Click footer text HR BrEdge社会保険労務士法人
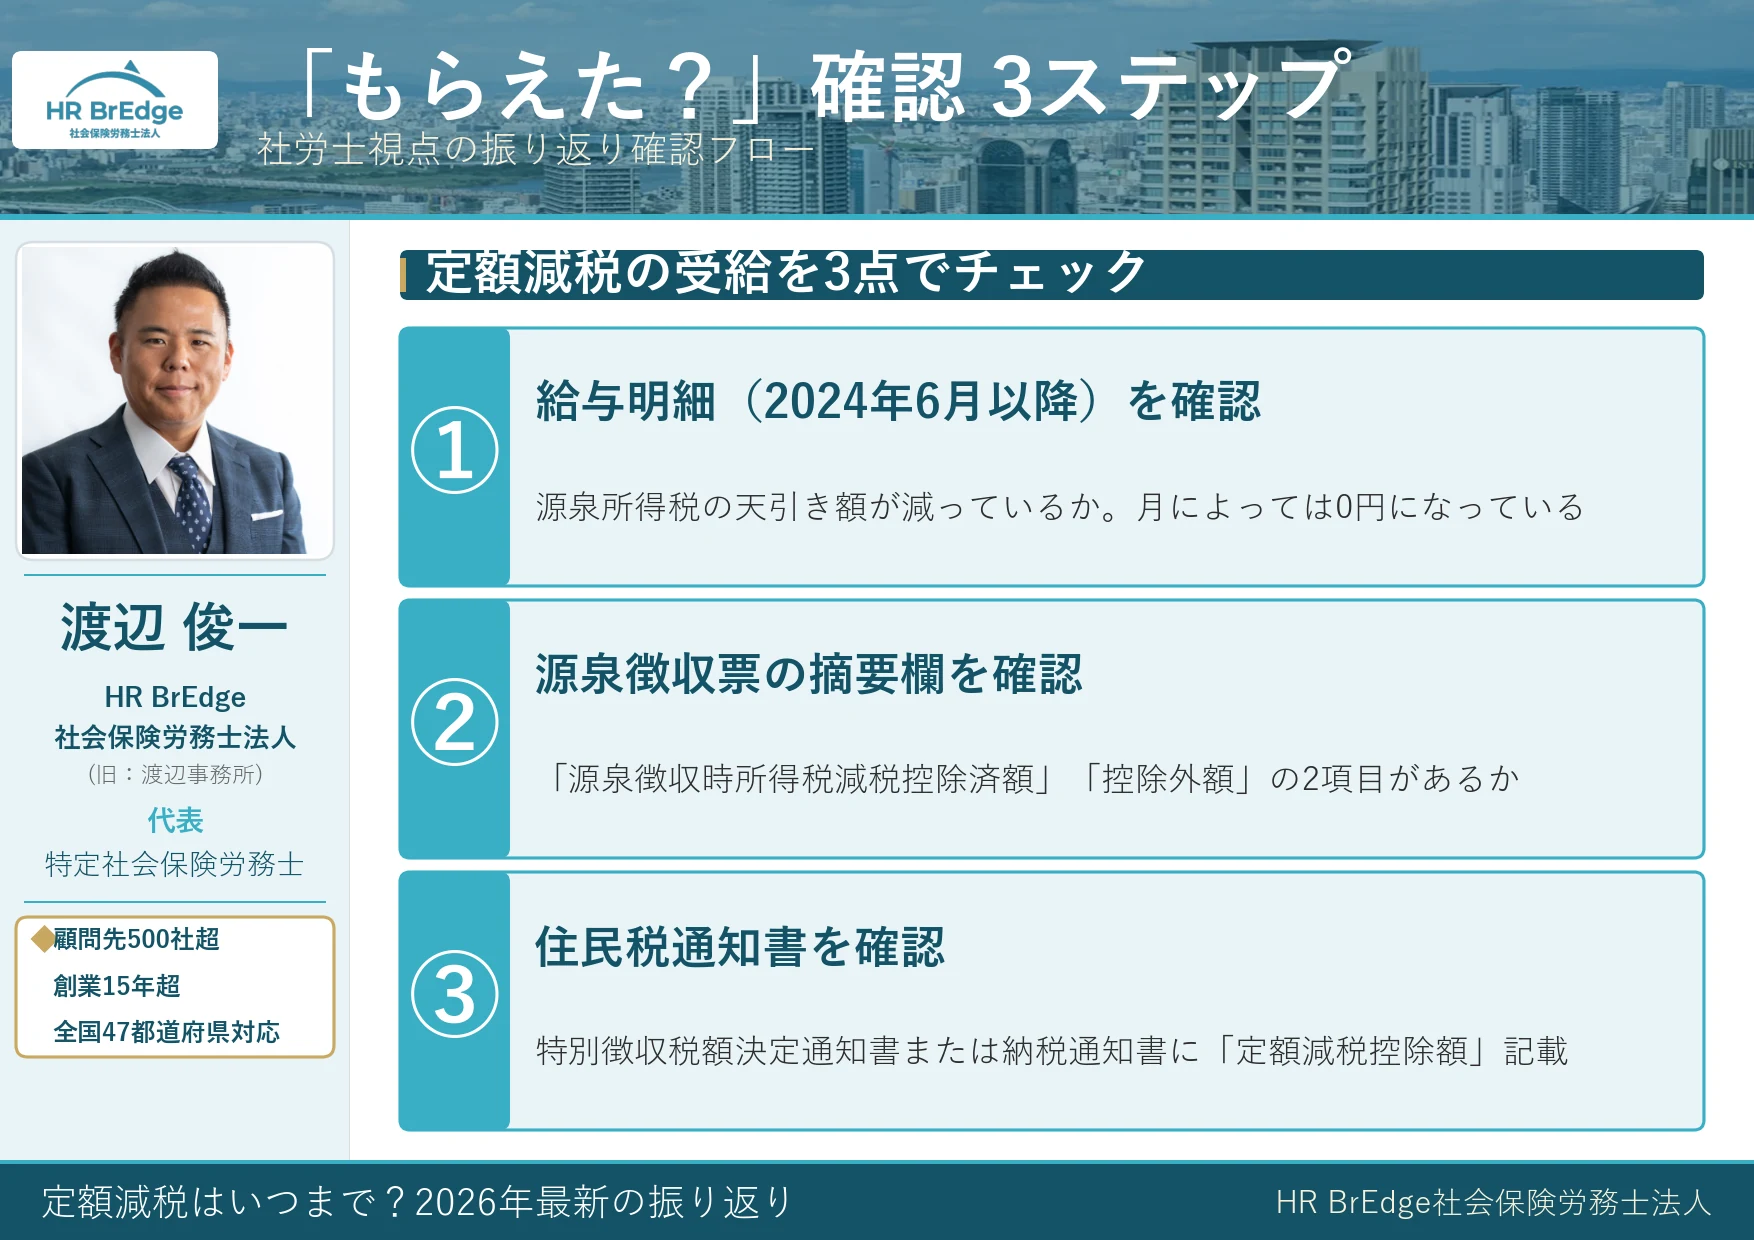 pyautogui.click(x=1494, y=1203)
